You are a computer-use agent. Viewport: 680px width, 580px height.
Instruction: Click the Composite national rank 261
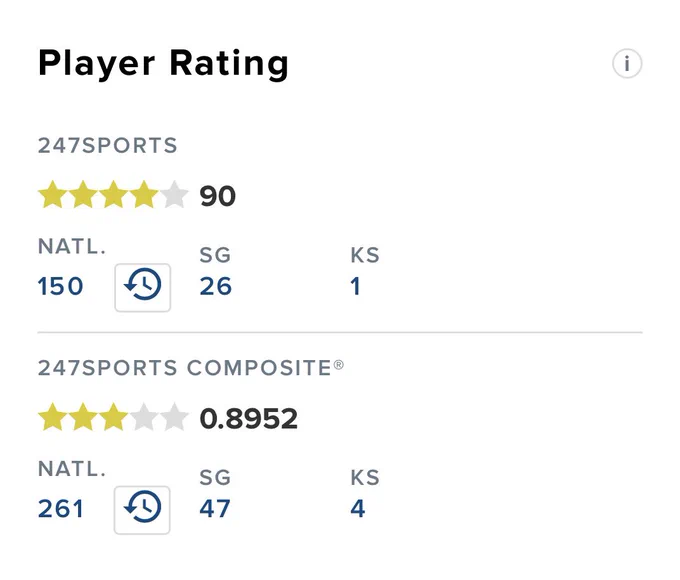pos(60,509)
